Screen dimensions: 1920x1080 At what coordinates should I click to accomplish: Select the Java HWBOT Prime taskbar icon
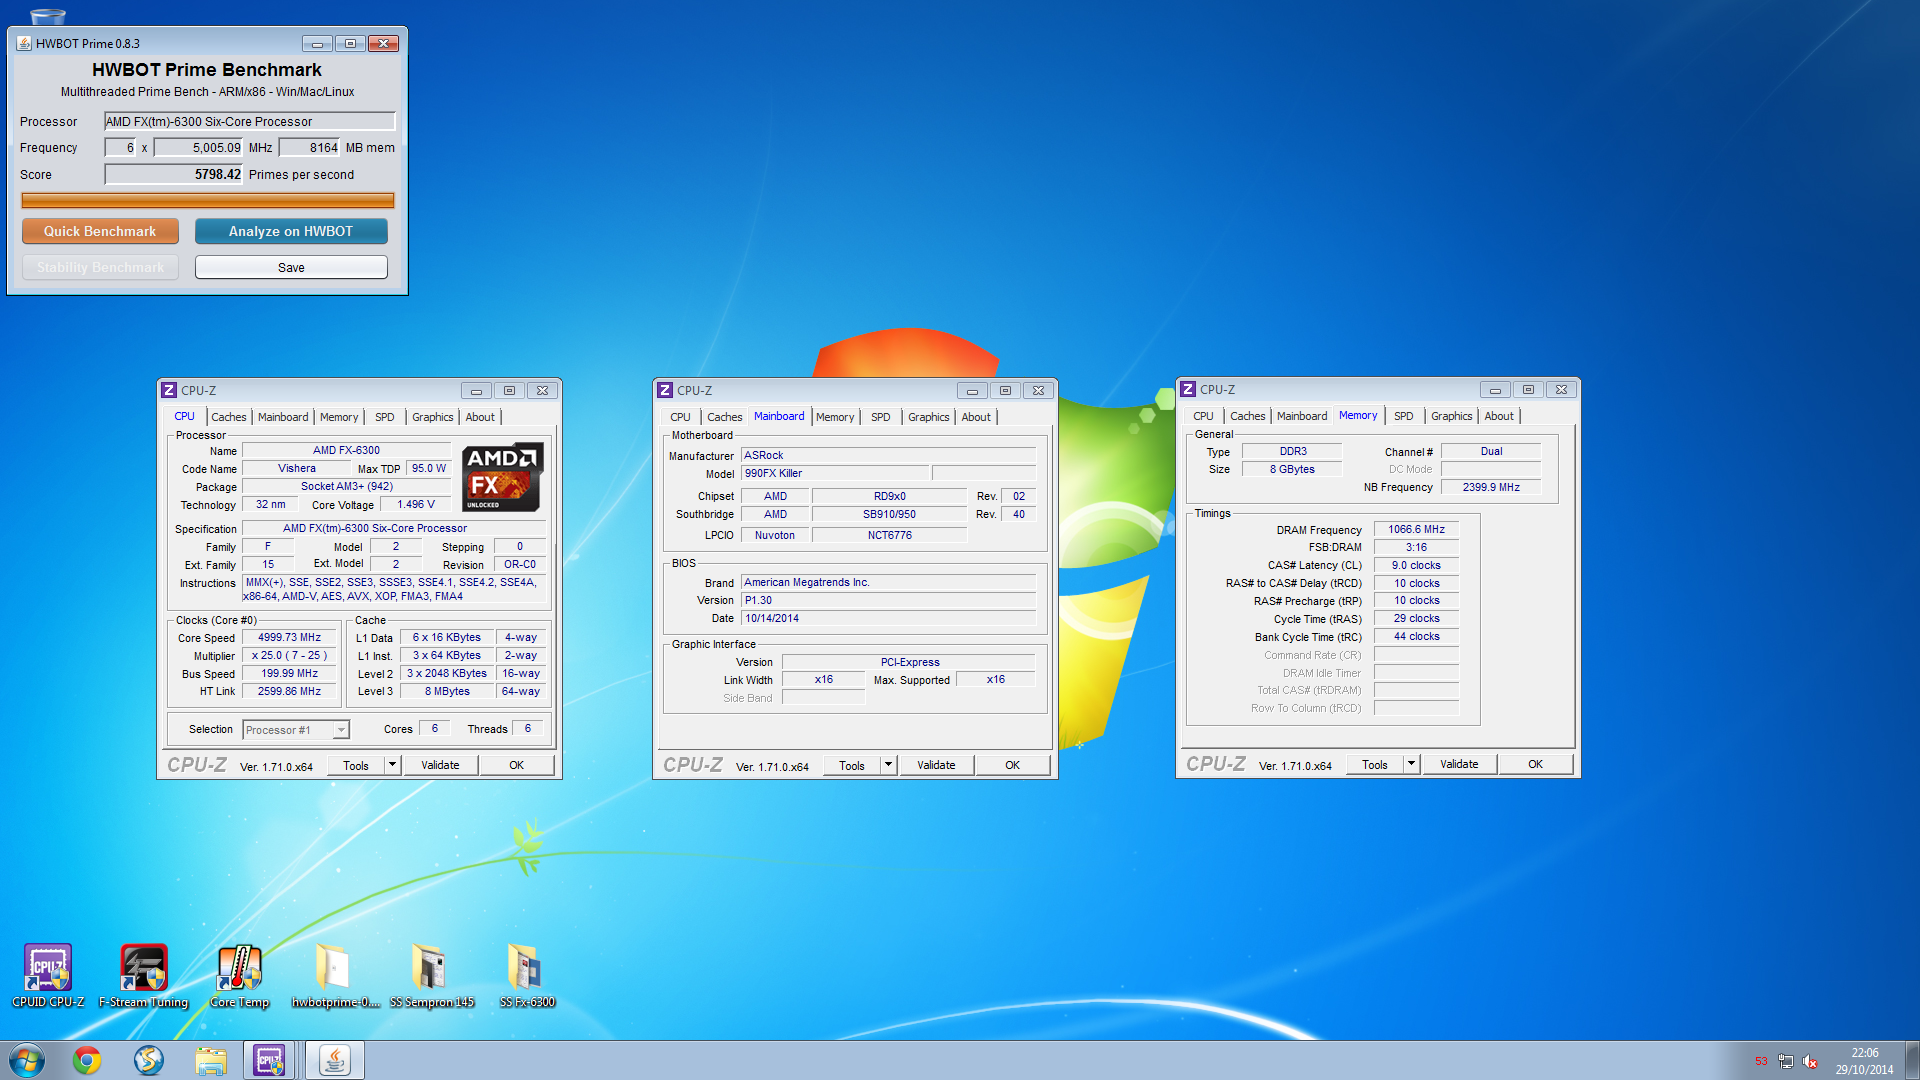(334, 1060)
